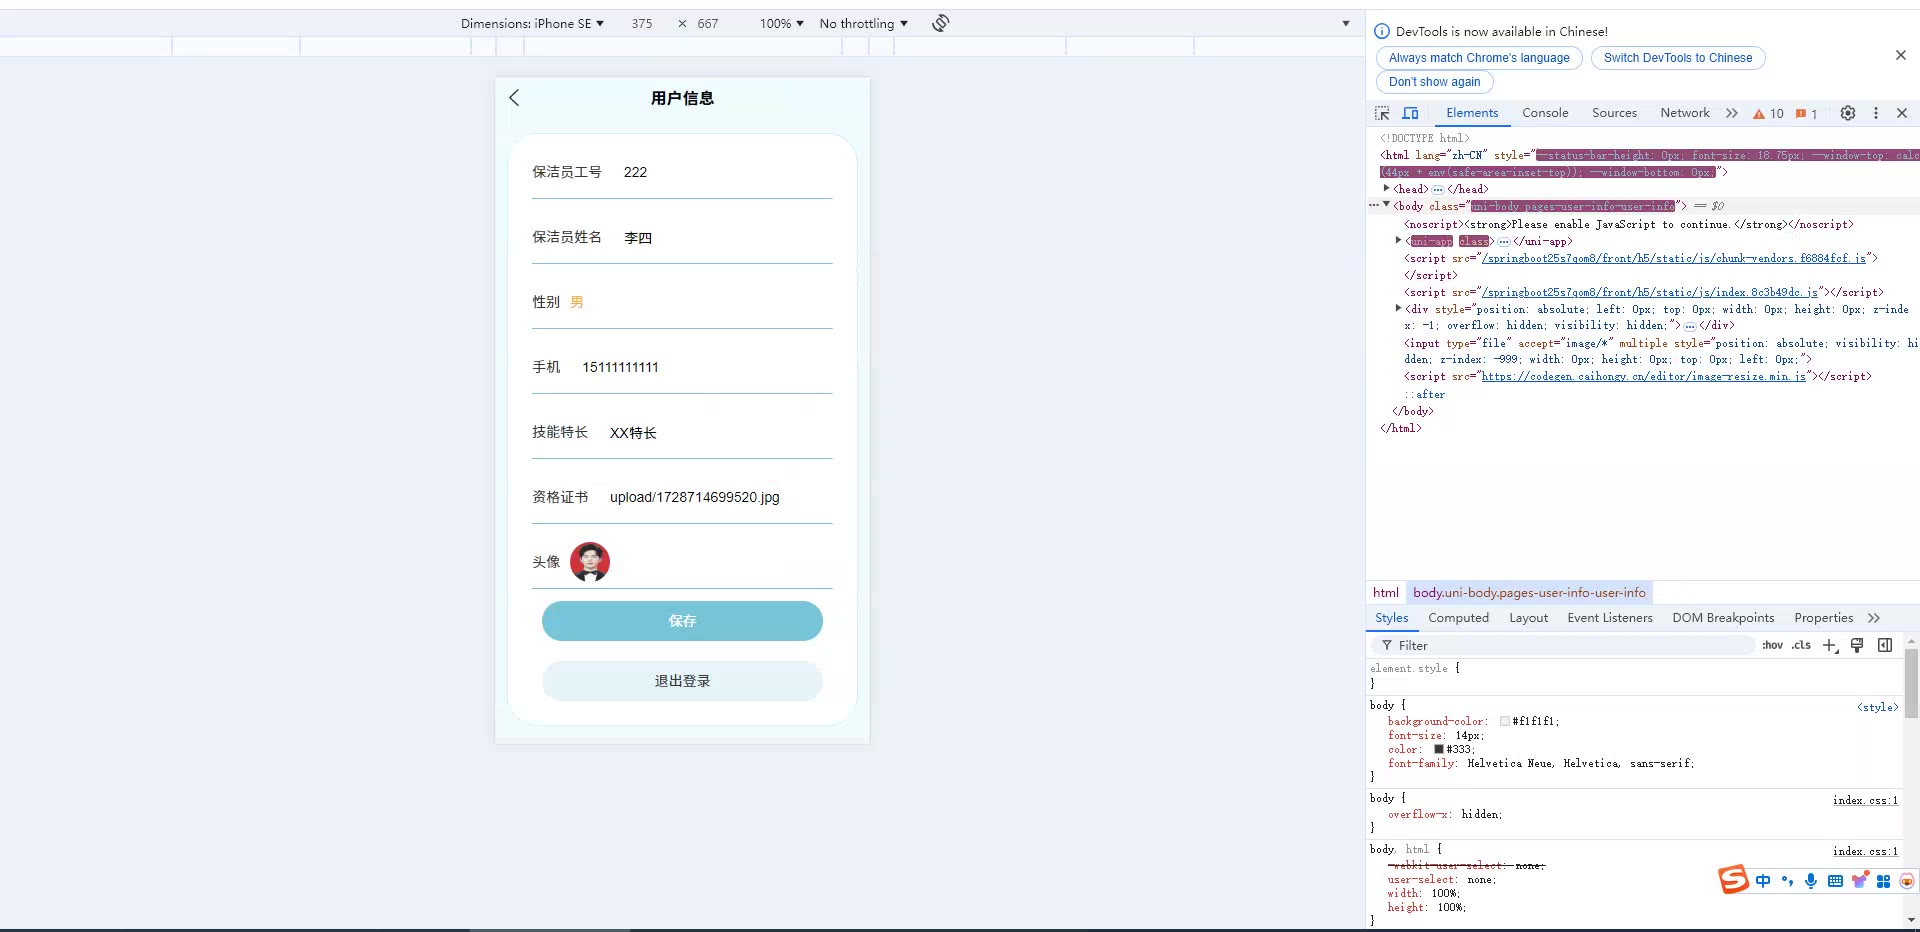The image size is (1920, 932).
Task: Open DevTools settings gear
Action: 1848,113
